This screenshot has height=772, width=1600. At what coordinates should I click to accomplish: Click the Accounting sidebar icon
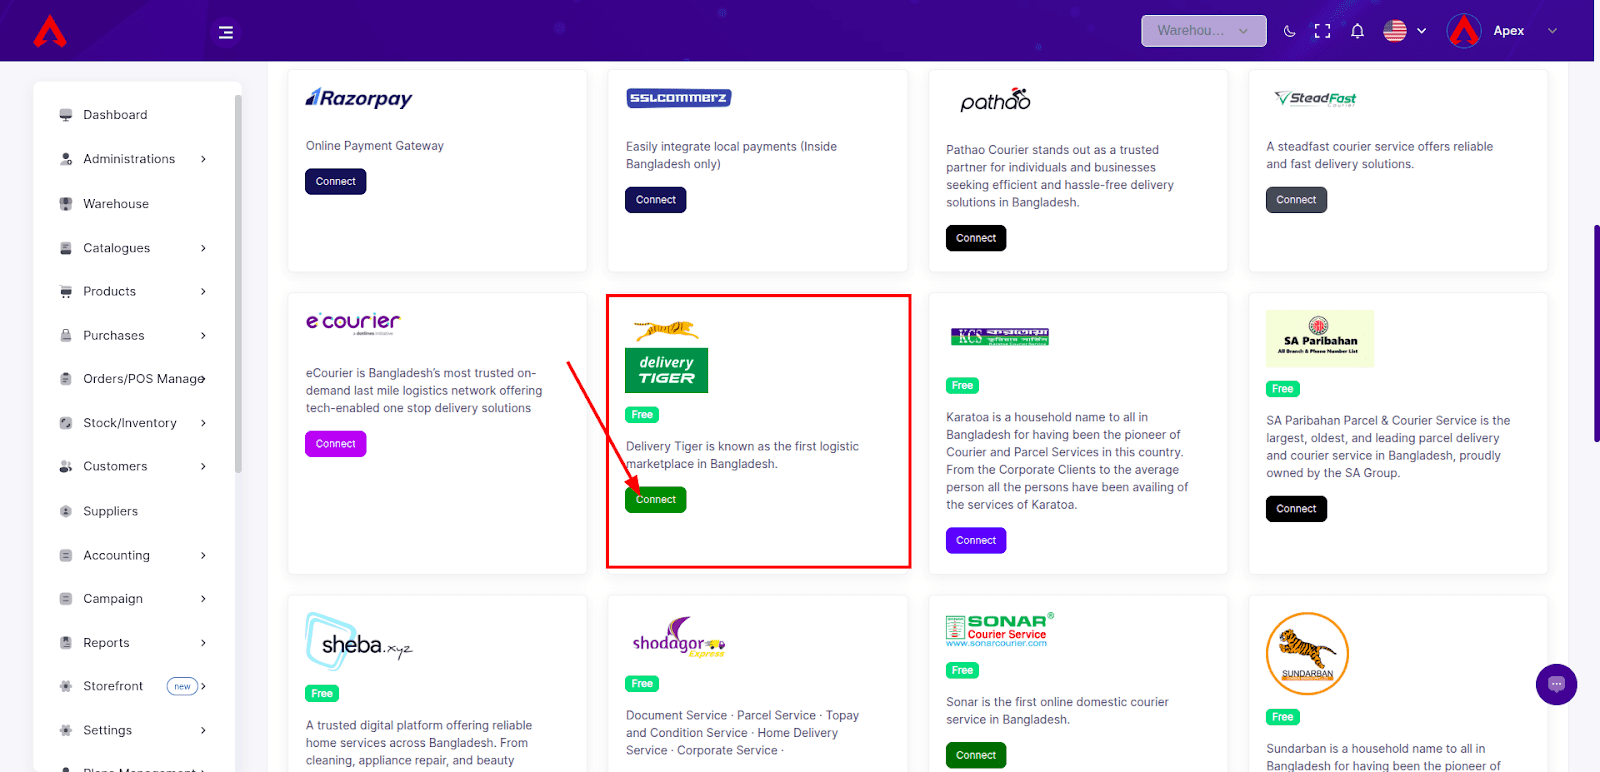pos(66,555)
